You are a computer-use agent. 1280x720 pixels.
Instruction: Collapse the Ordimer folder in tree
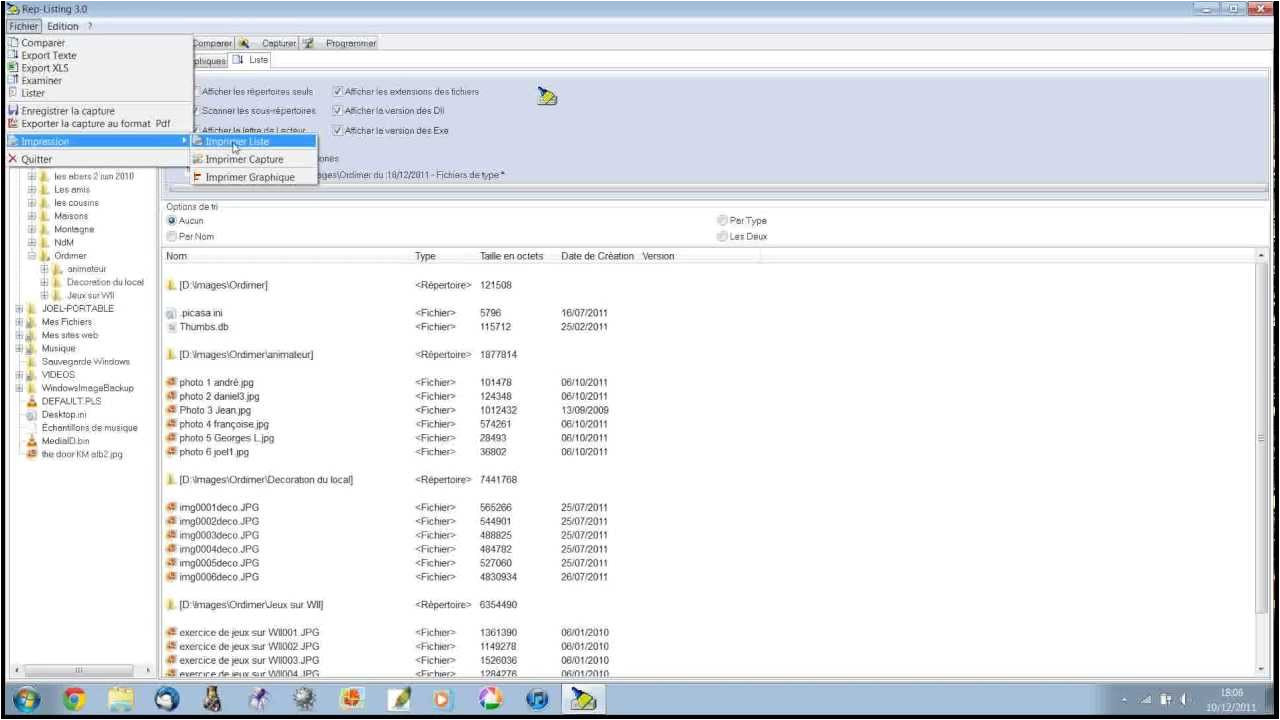32,256
